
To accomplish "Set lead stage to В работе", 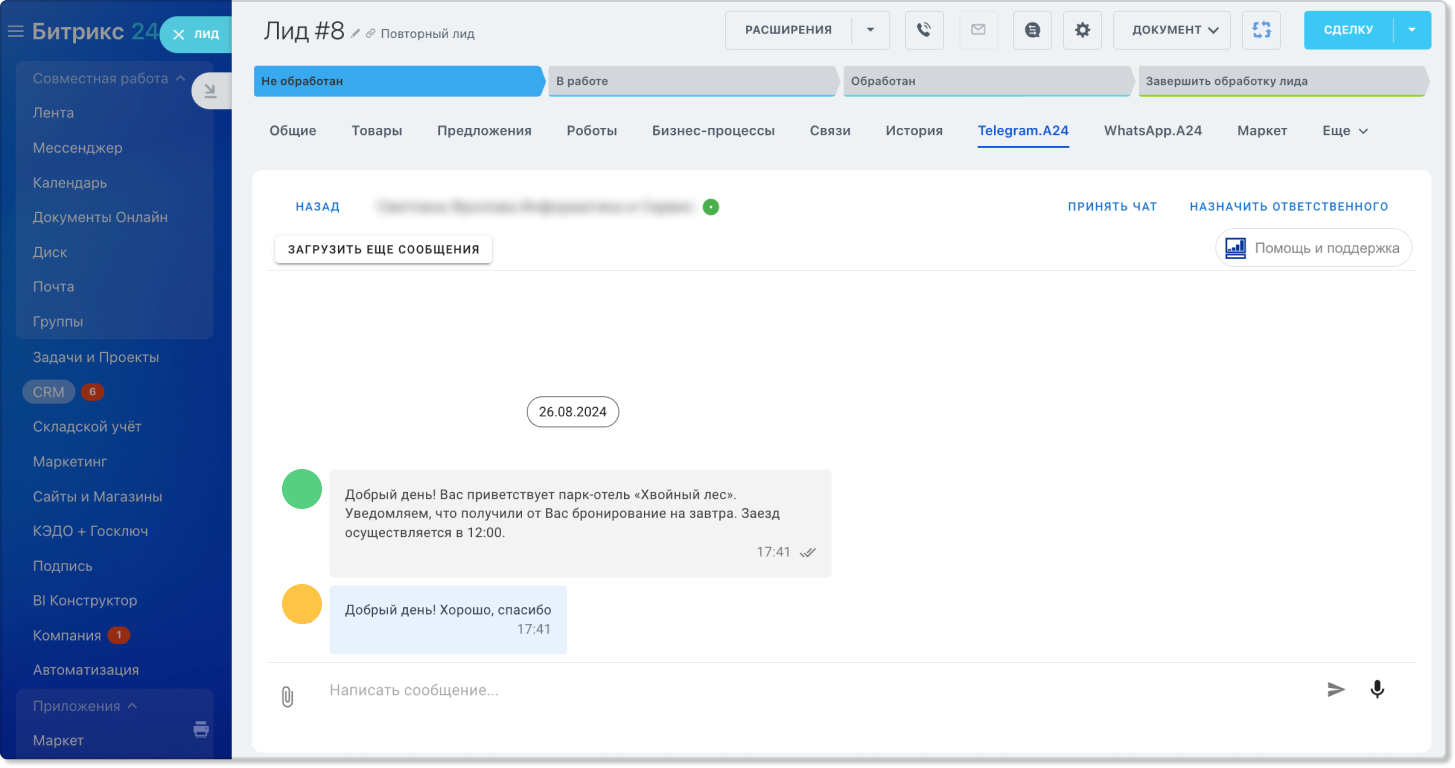I will click(x=690, y=81).
